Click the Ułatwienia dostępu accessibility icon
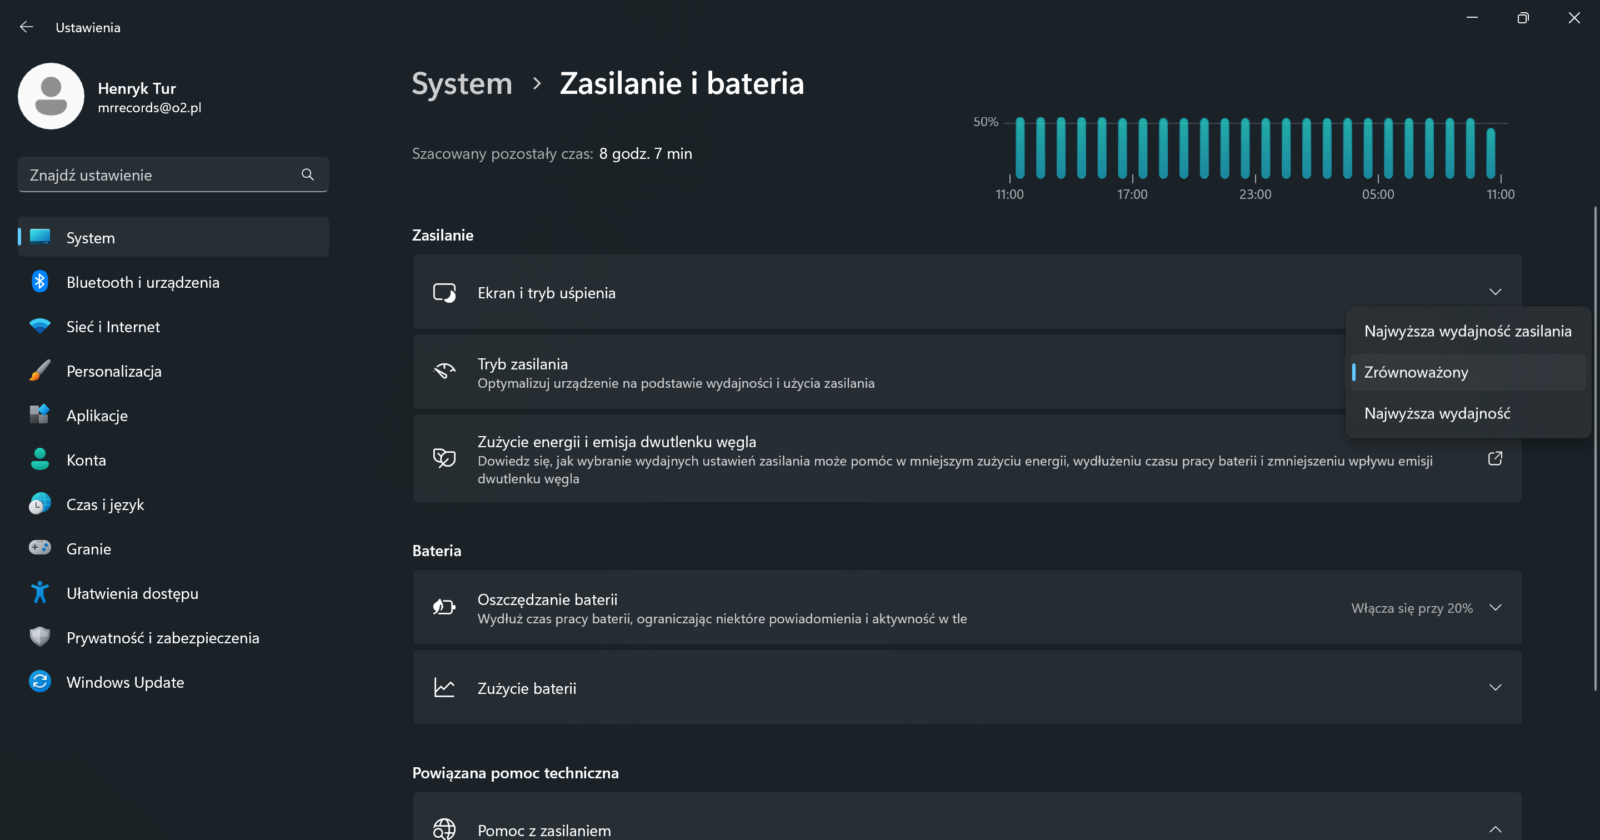The height and width of the screenshot is (840, 1600). 40,593
